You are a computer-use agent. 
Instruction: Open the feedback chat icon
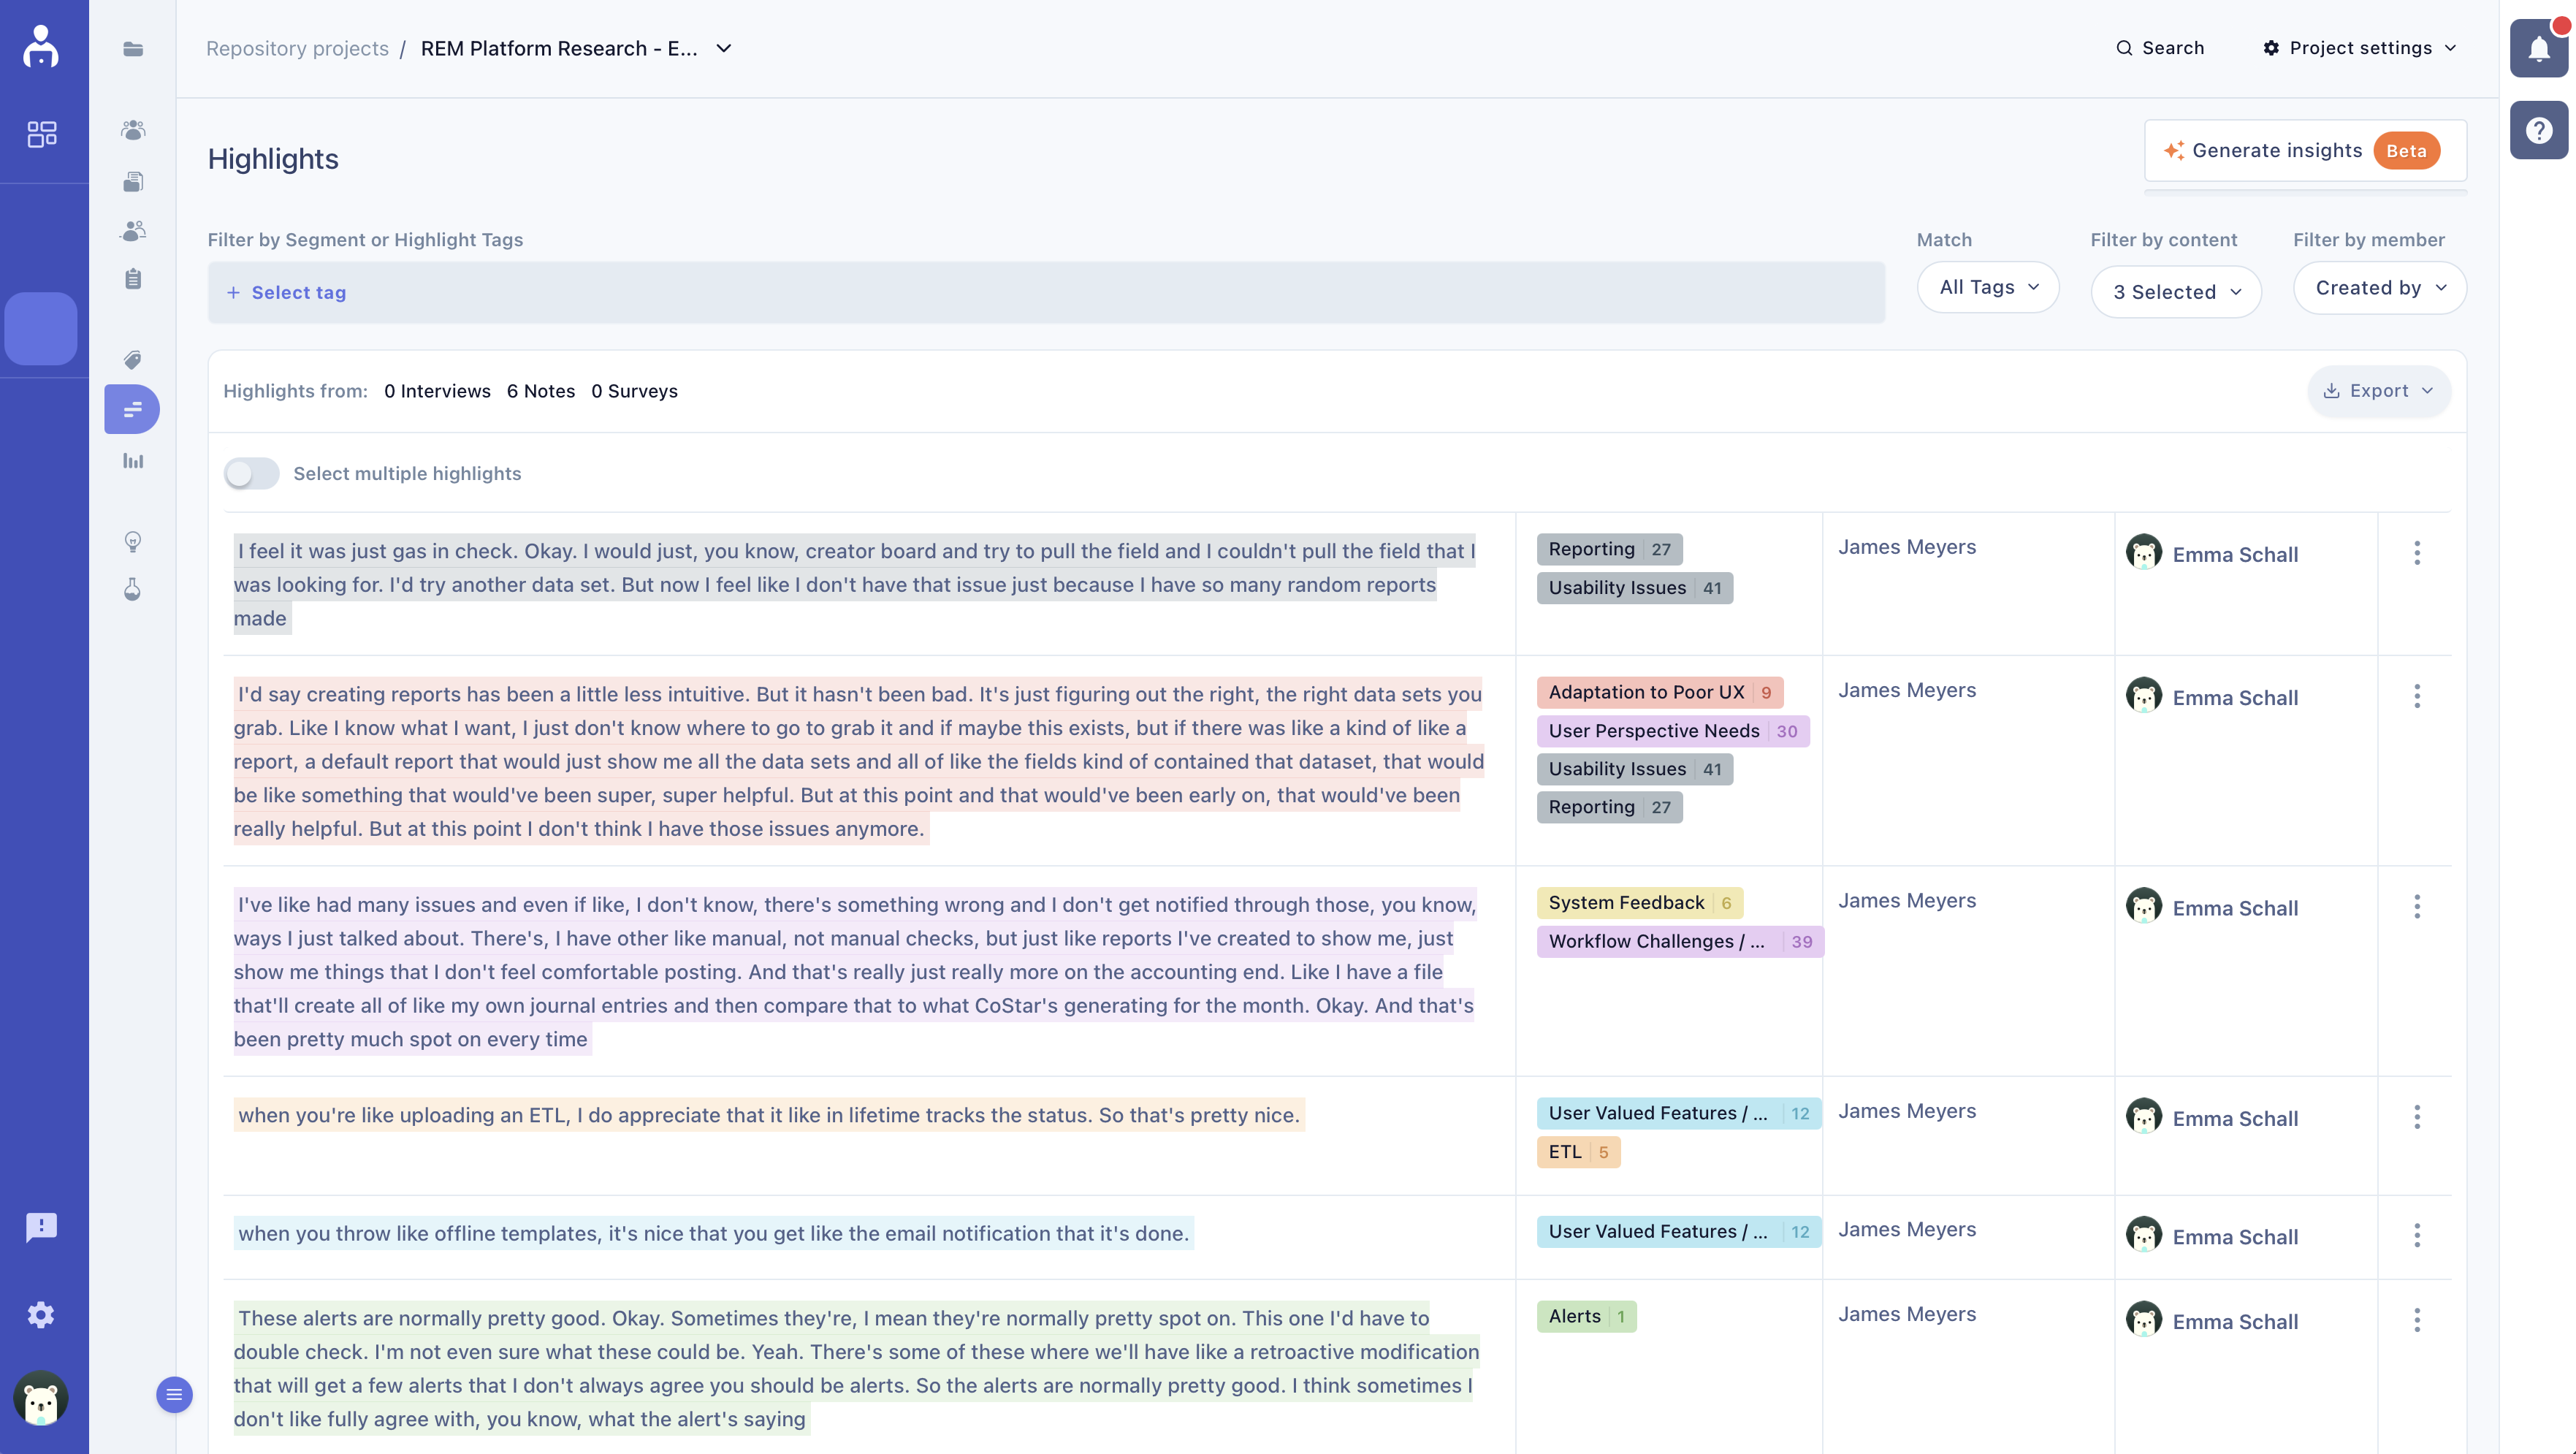point(41,1227)
